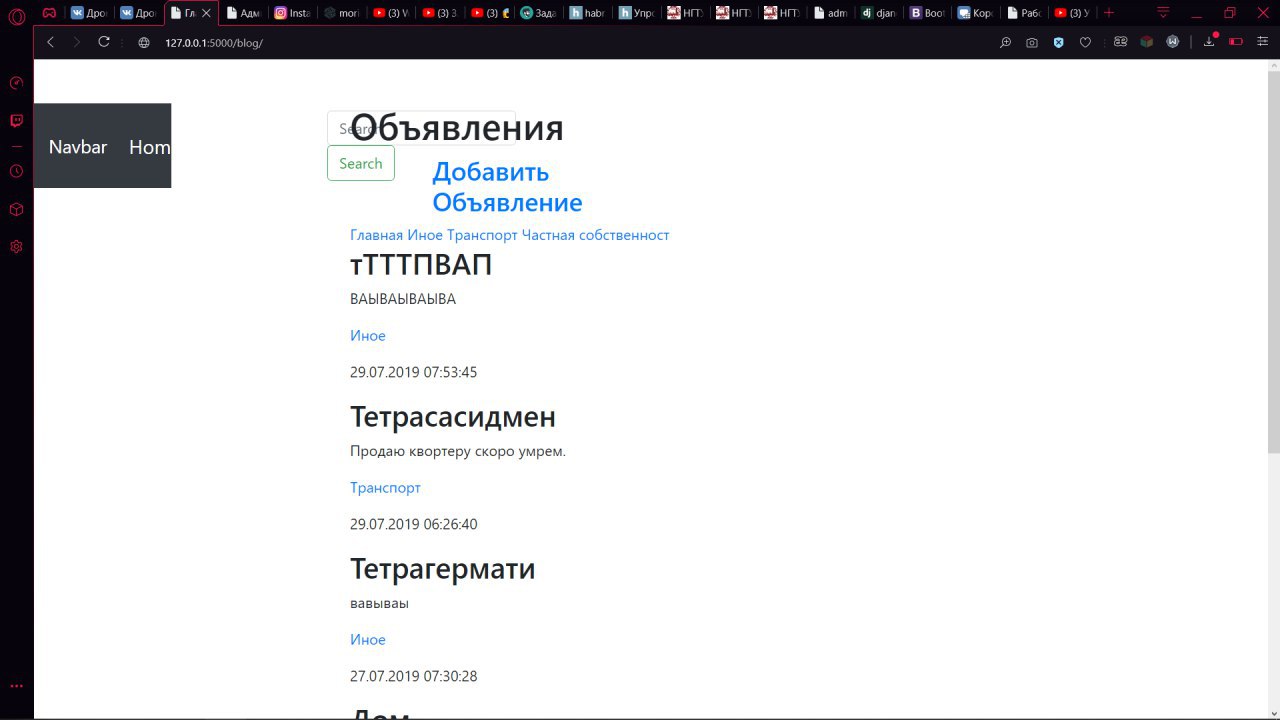Screen dimensions: 1280x720
Task: Open a new tab with plus icon
Action: point(1109,13)
